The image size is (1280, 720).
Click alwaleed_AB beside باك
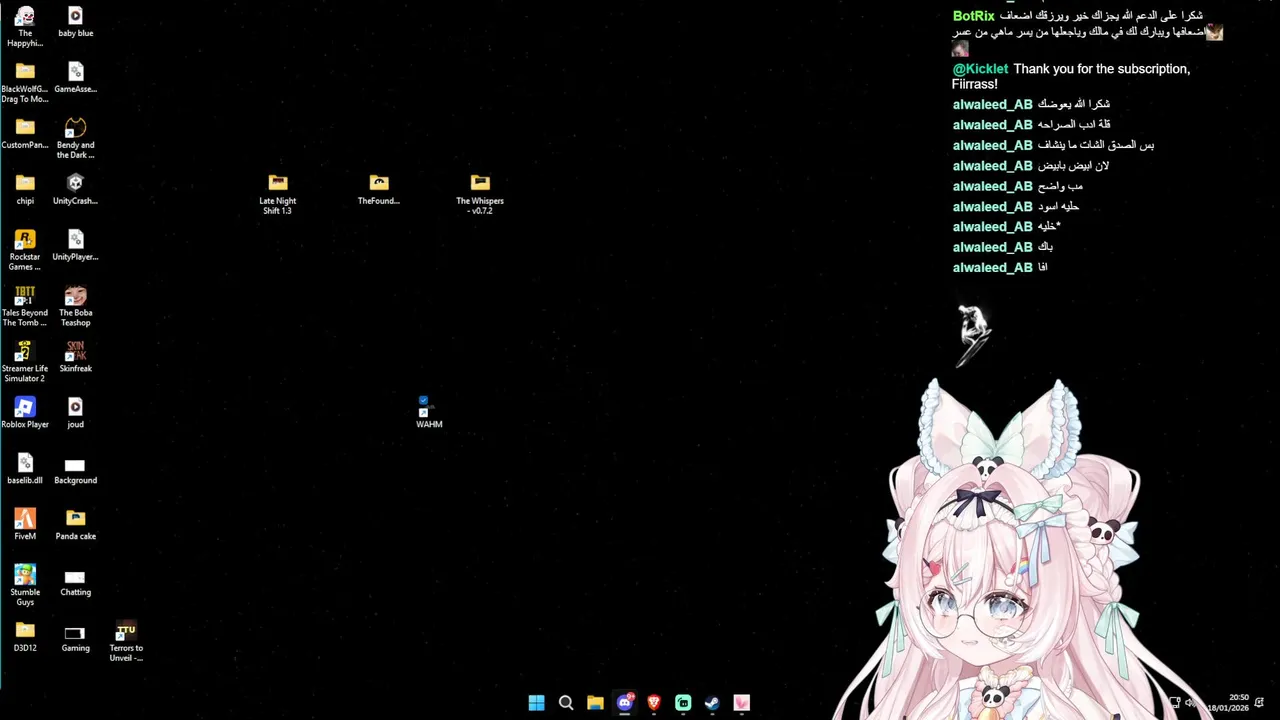pyautogui.click(x=992, y=247)
